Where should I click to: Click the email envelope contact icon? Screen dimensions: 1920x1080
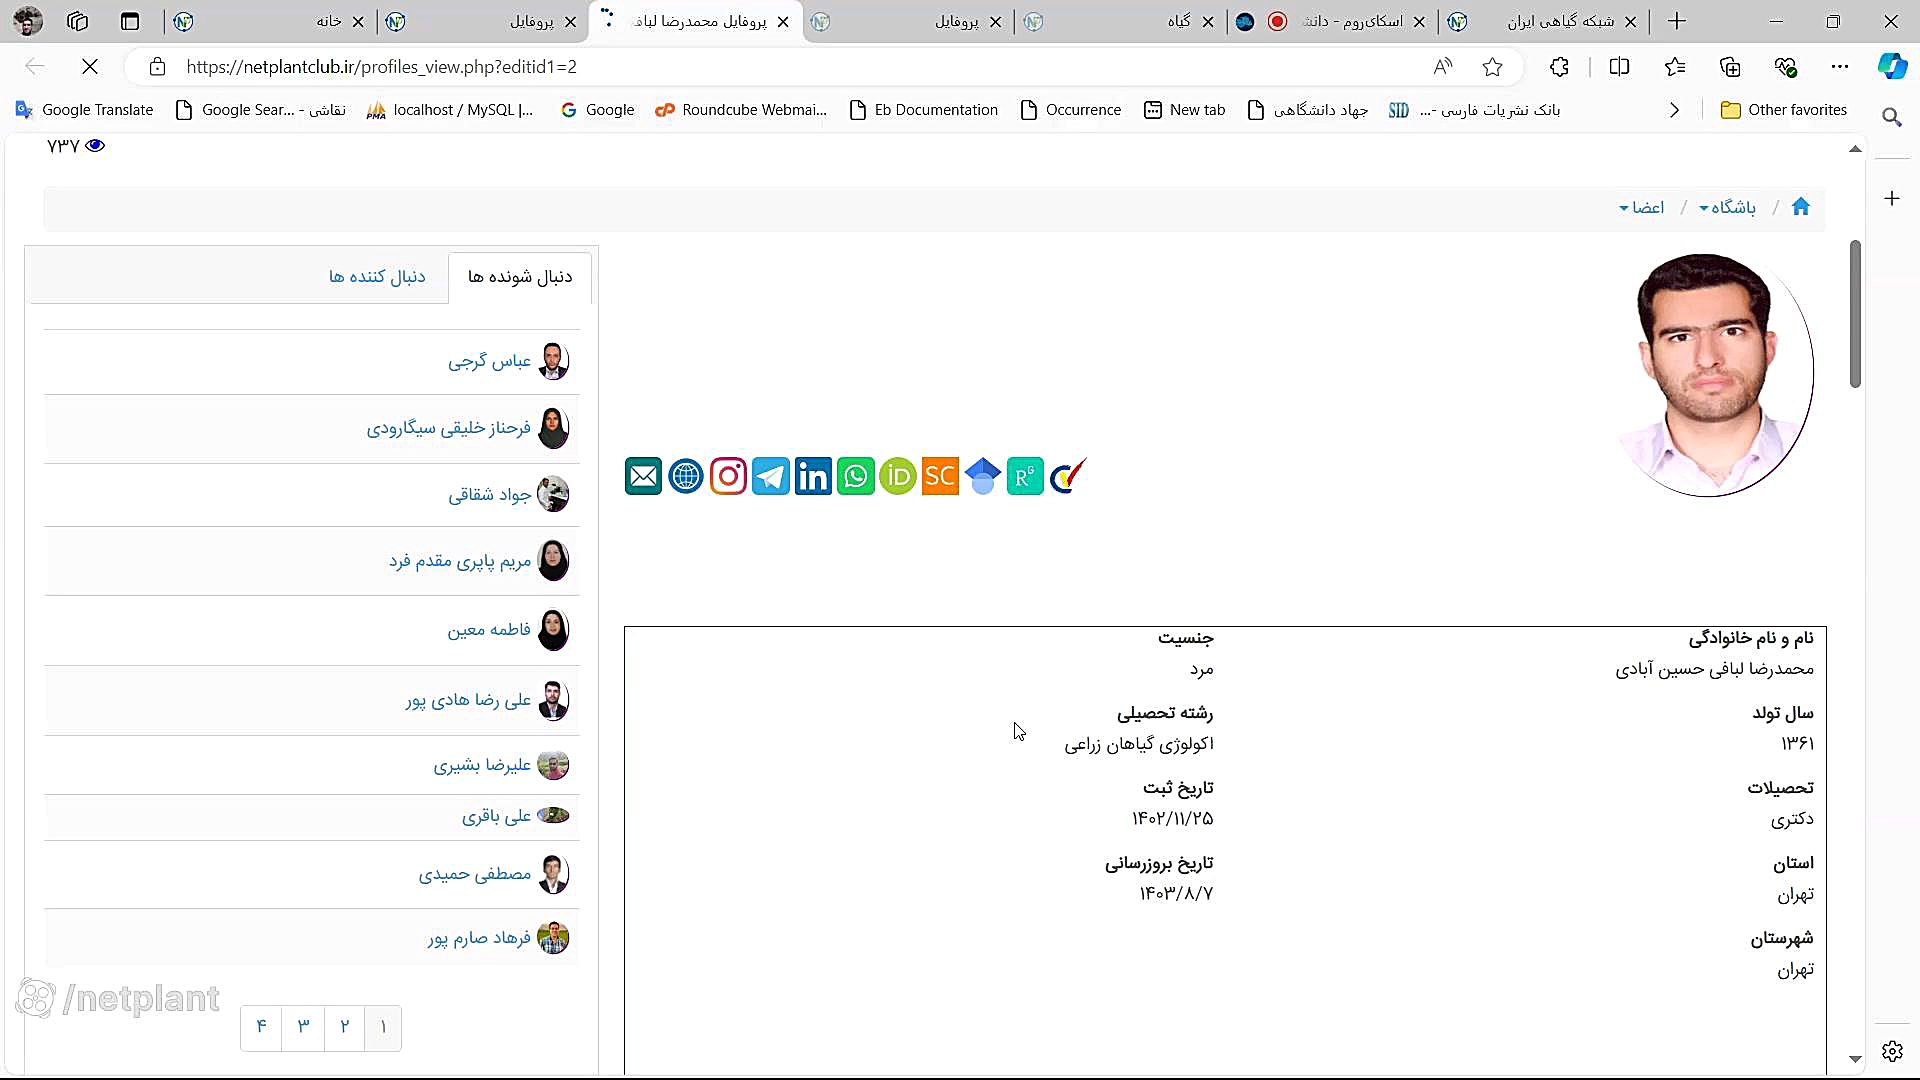[643, 477]
